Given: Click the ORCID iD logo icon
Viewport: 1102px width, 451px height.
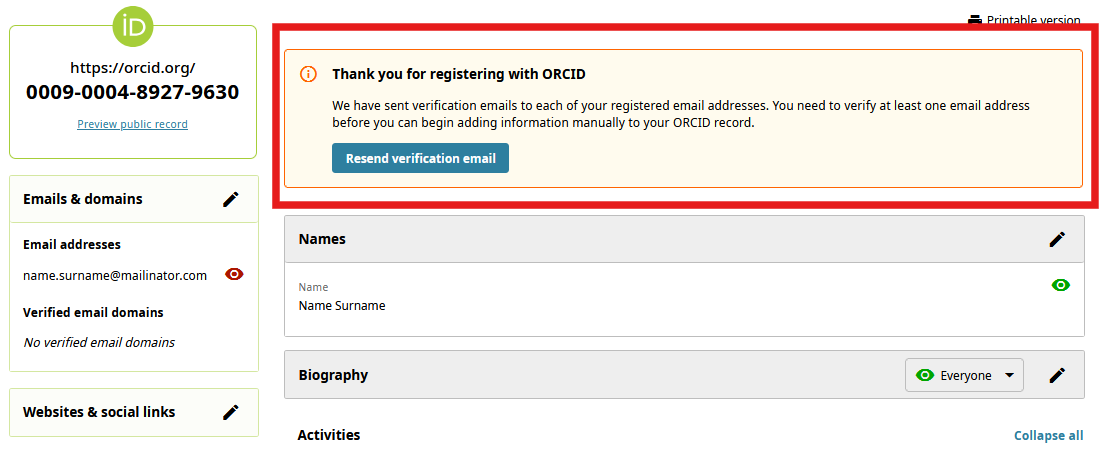Looking at the screenshot, I should click(x=132, y=27).
